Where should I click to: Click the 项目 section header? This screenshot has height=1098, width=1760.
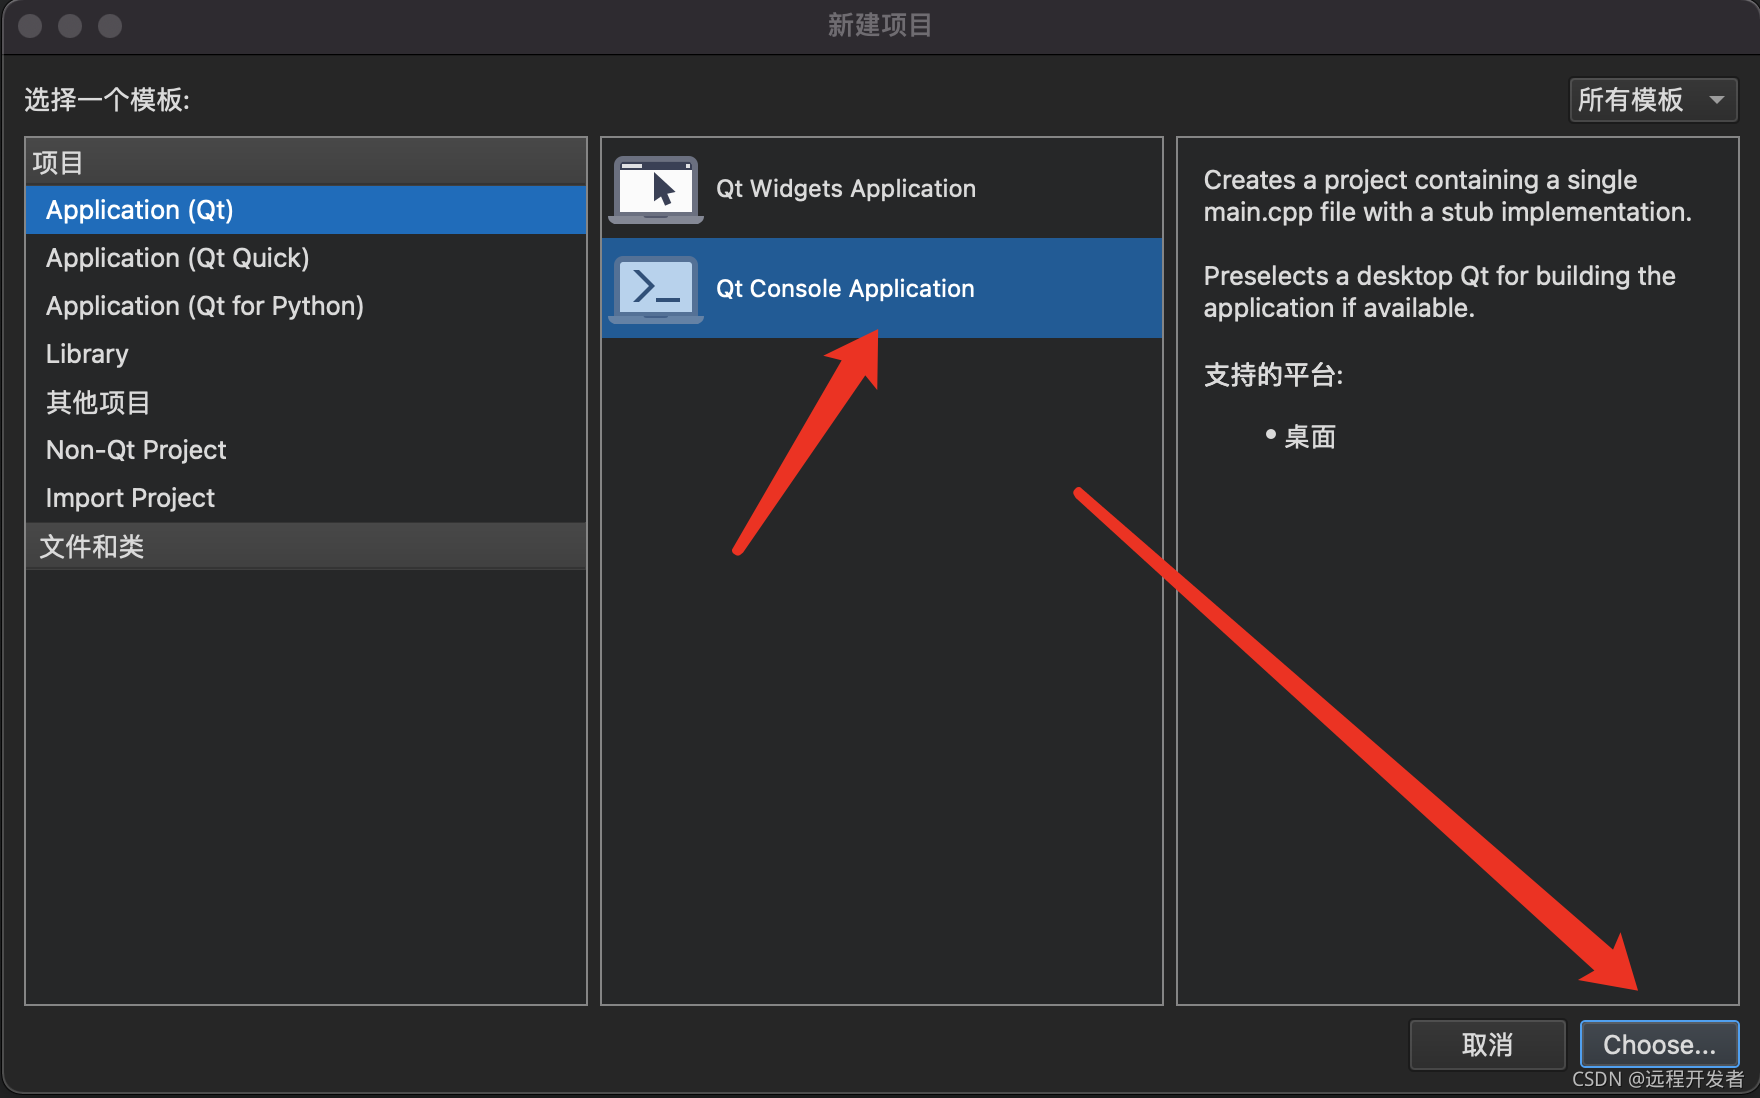[x=306, y=162]
